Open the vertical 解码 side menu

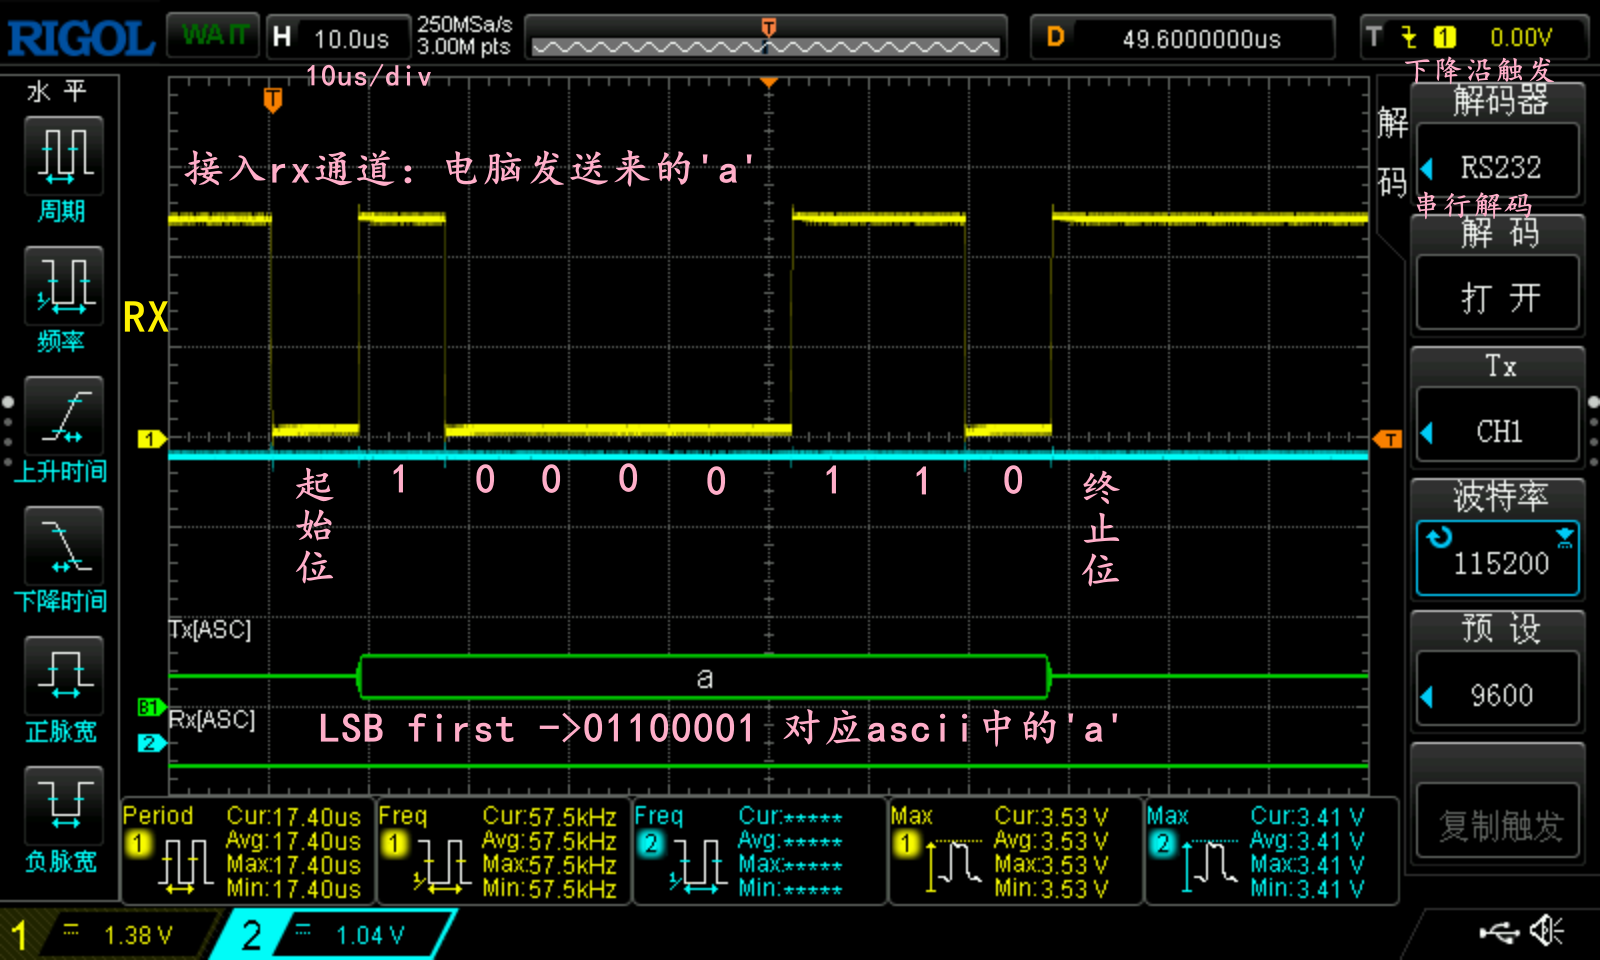pyautogui.click(x=1391, y=155)
